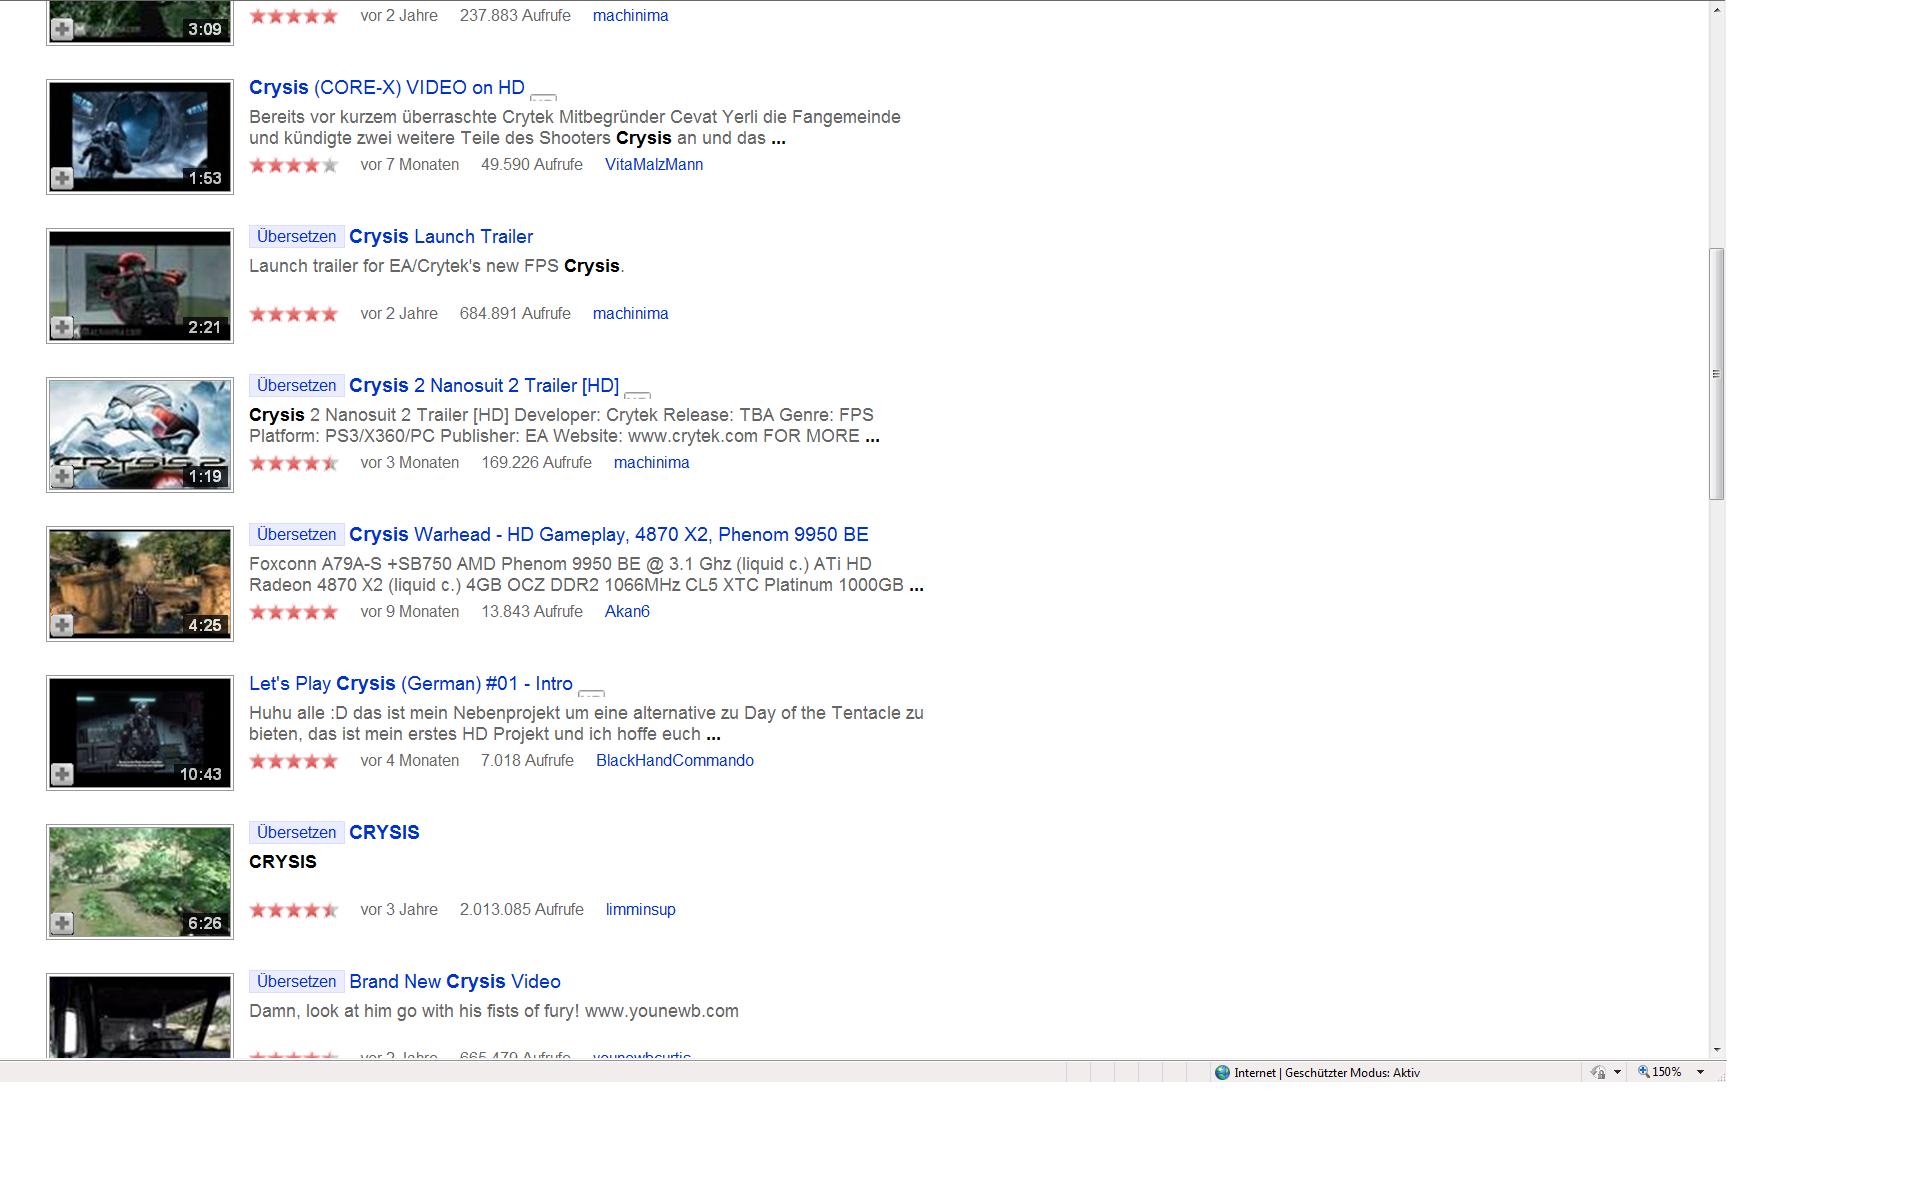Open Let's Play Crysis (German) #01 link

click(410, 684)
